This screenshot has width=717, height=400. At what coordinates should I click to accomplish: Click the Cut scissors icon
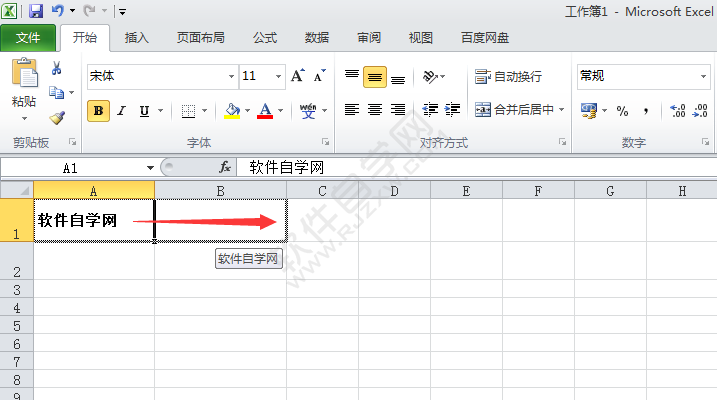(57, 69)
